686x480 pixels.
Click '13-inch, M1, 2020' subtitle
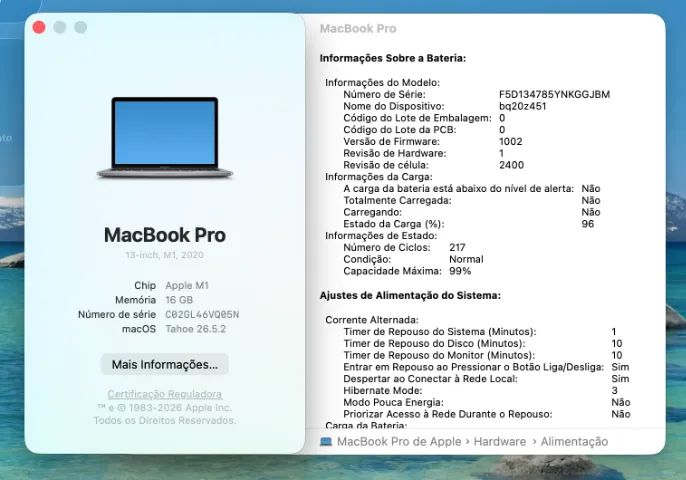click(164, 255)
